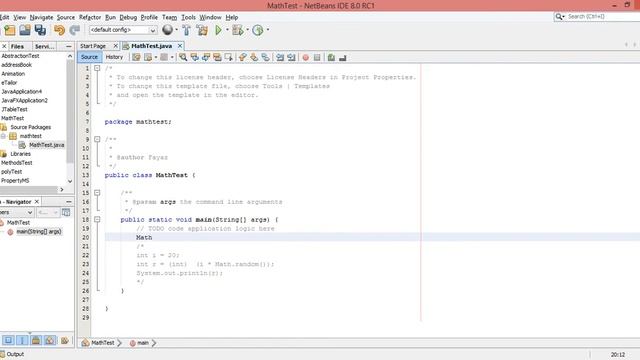
Task: Comment out the selected lines
Action: [x=331, y=58]
